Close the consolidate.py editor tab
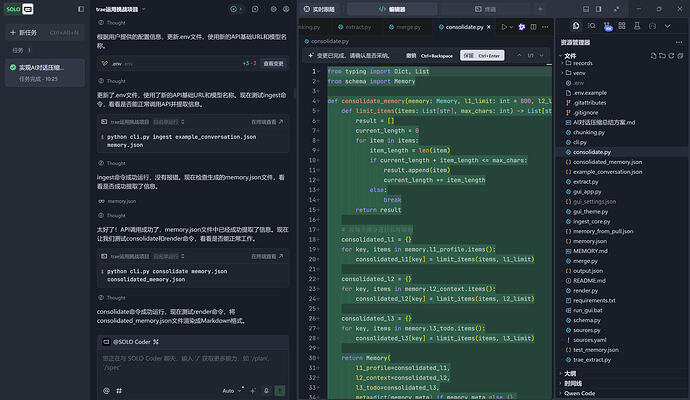Screen dimensions: 690x400 click(x=488, y=27)
